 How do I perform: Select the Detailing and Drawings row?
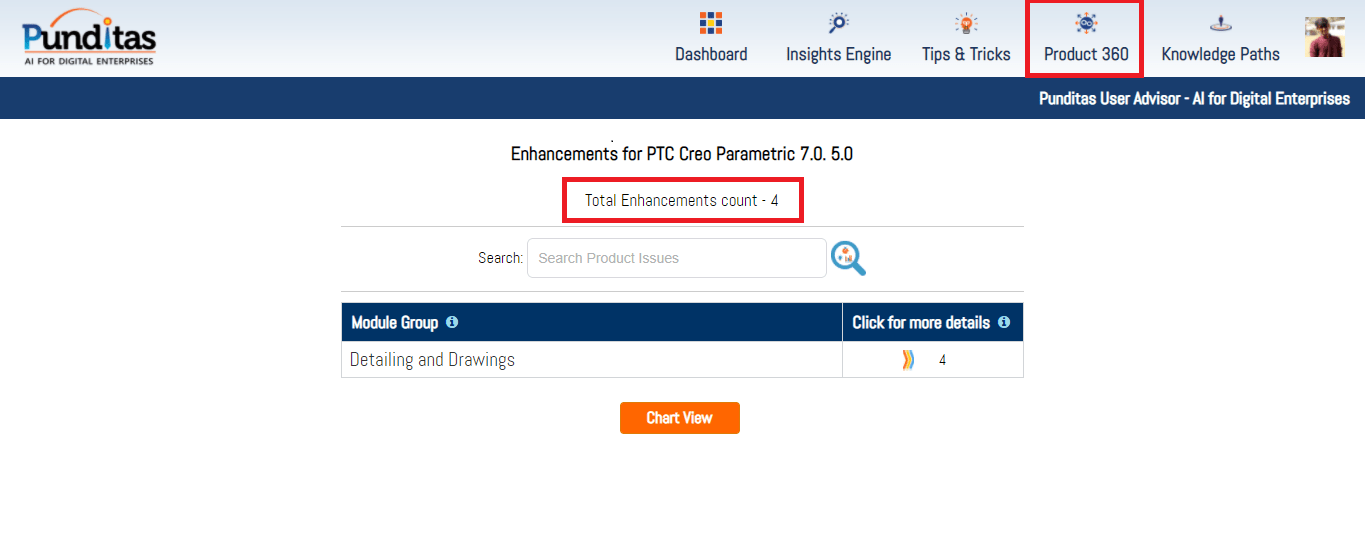pos(432,360)
